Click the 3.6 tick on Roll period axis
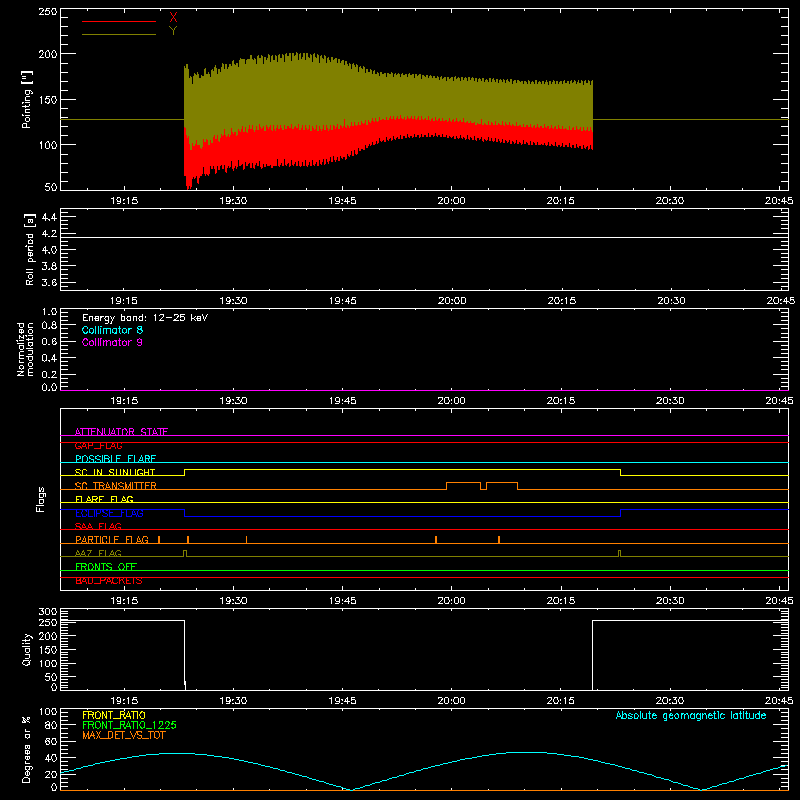This screenshot has height=800, width=800. 49,282
